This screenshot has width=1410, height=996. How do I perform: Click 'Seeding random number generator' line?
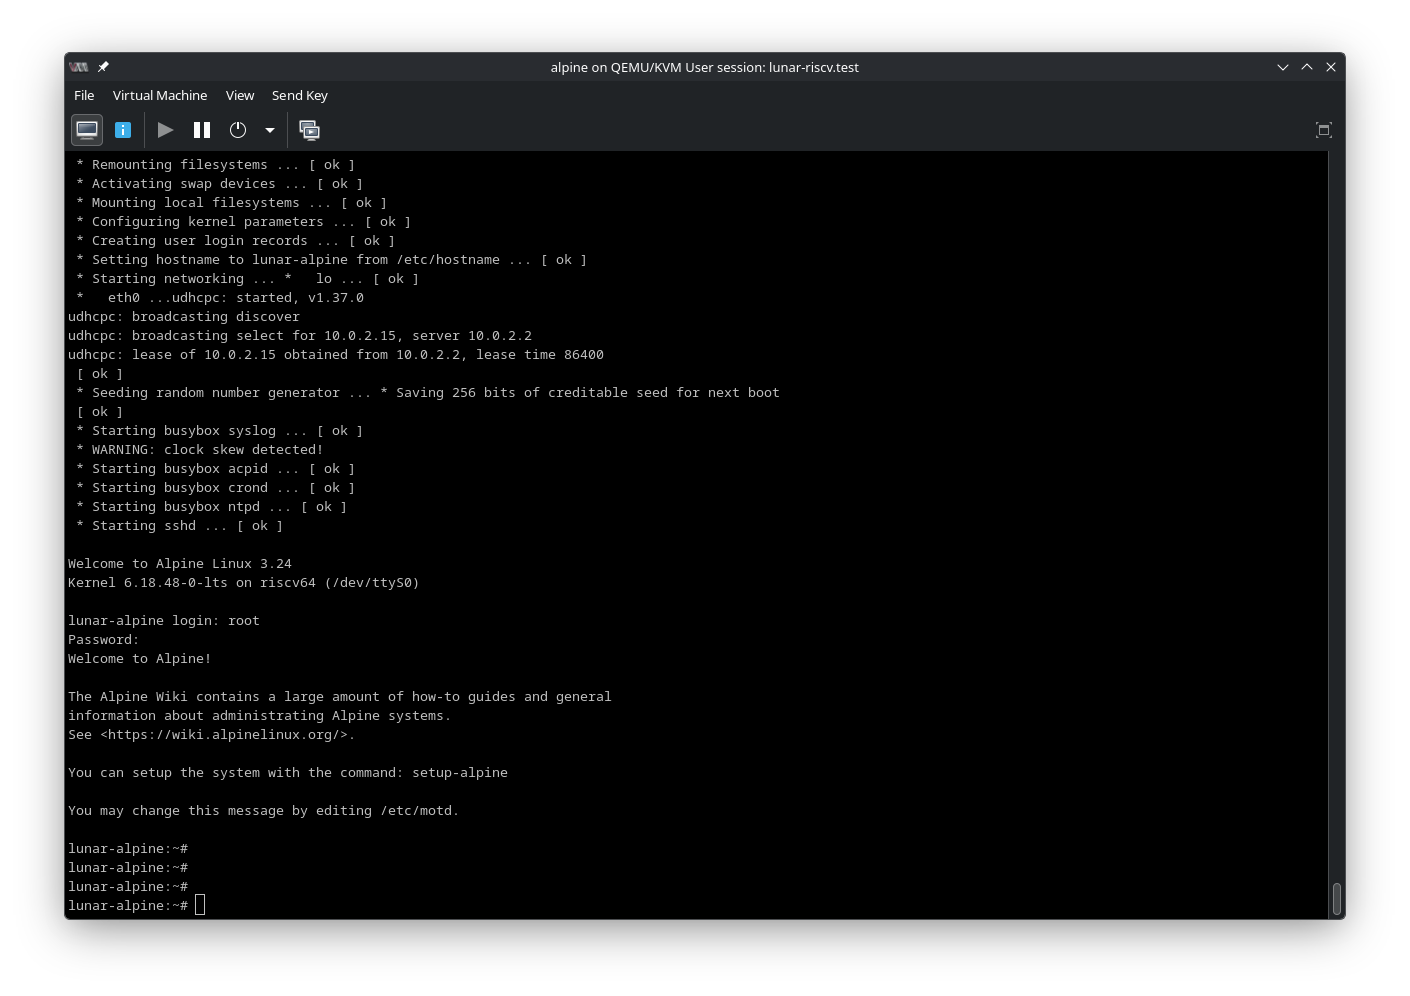click(428, 393)
